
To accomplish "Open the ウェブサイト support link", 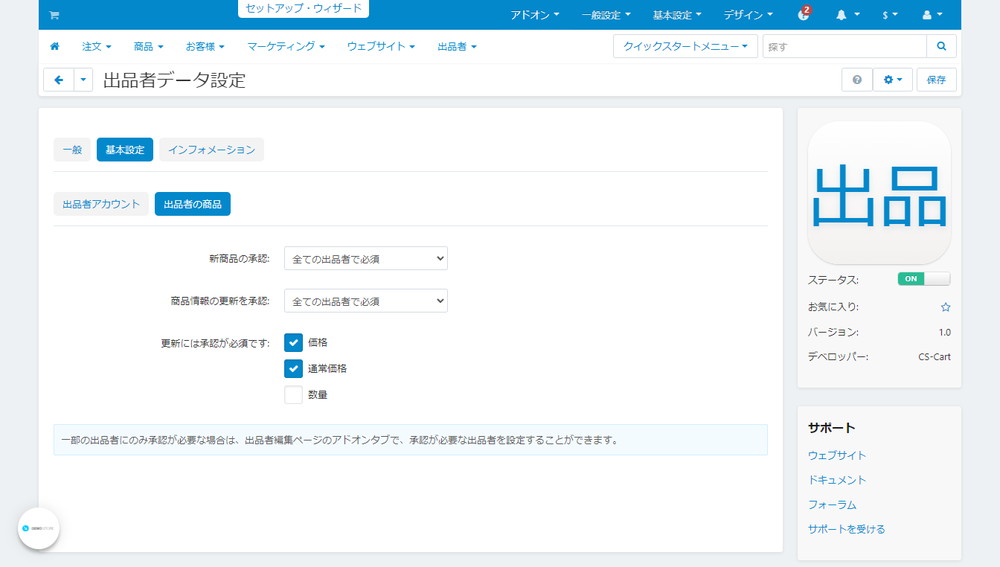I will pyautogui.click(x=837, y=455).
